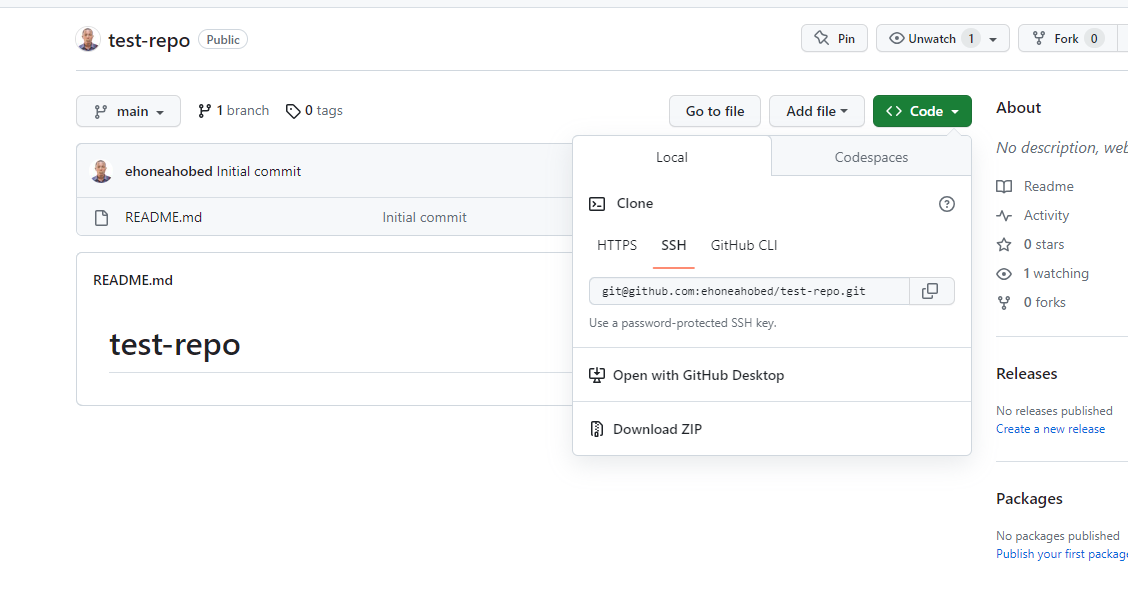Collapse the green Code dropdown button
The width and height of the screenshot is (1128, 598).
point(922,111)
